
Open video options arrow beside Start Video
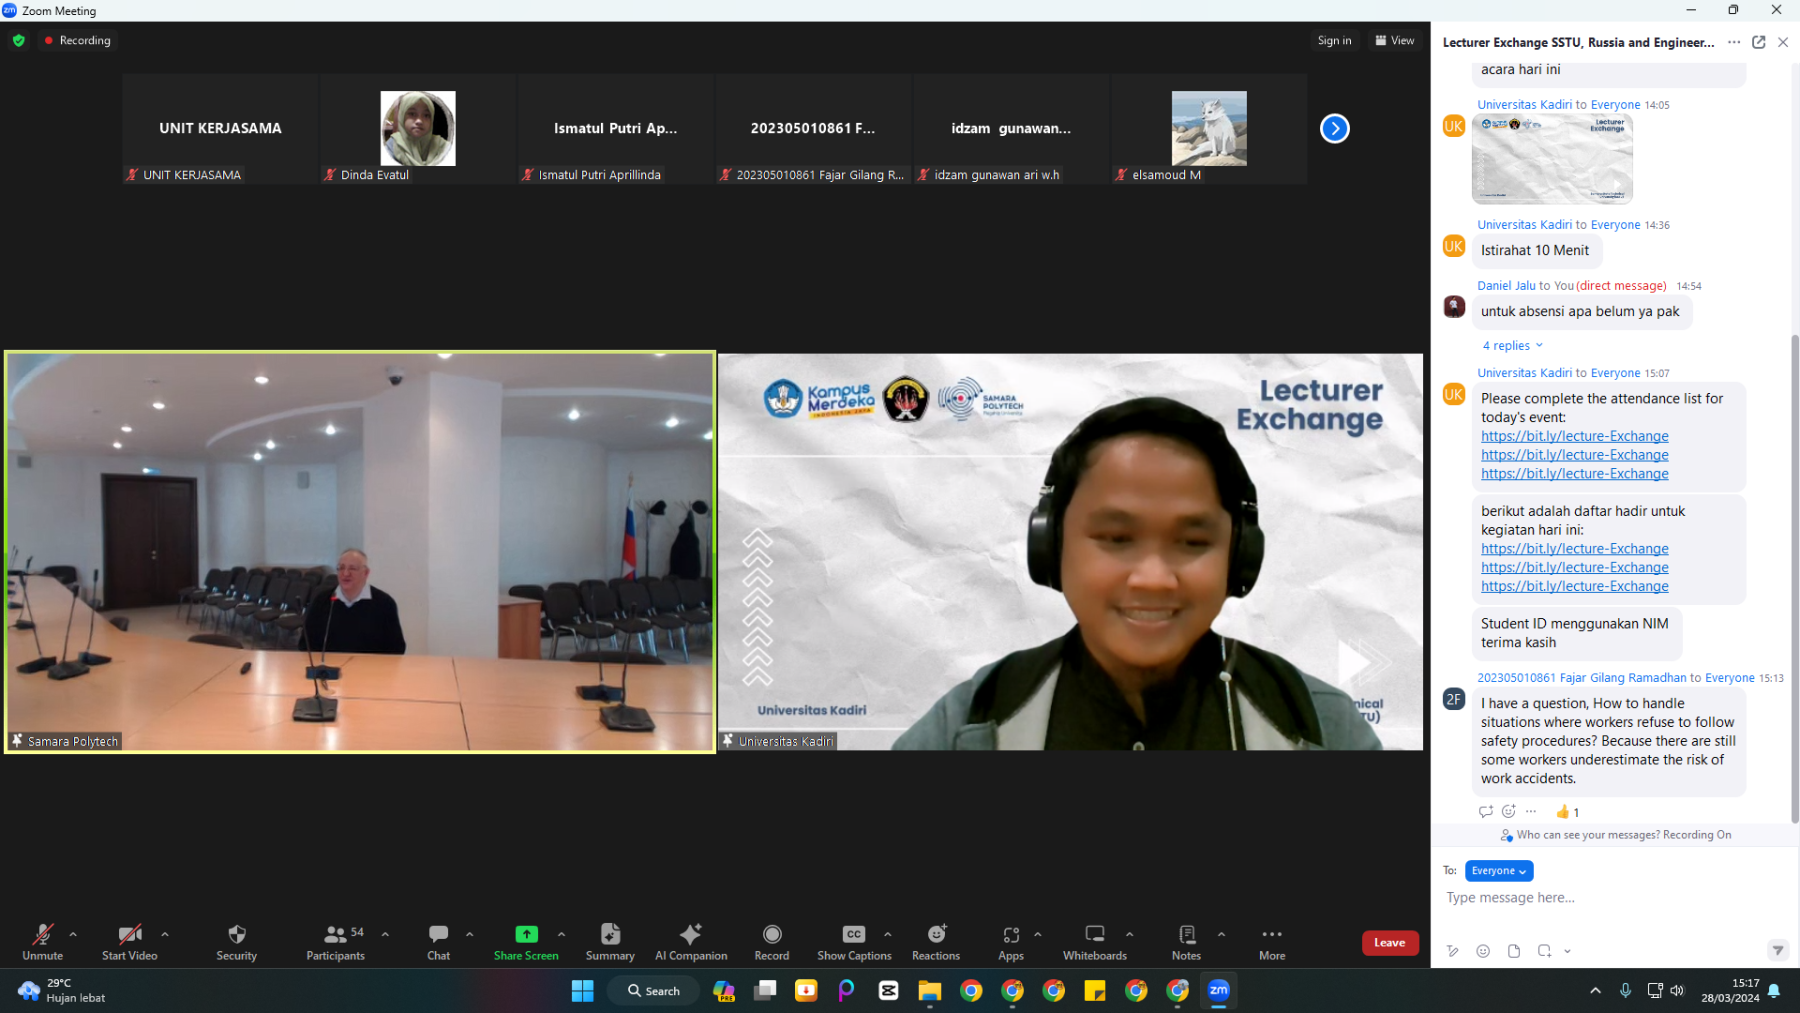[x=165, y=934]
